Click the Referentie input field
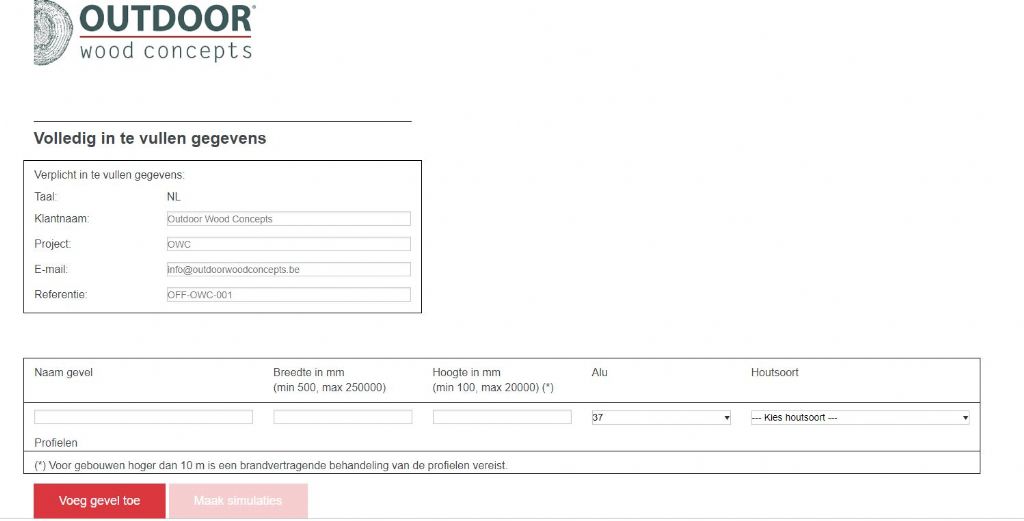 288,295
